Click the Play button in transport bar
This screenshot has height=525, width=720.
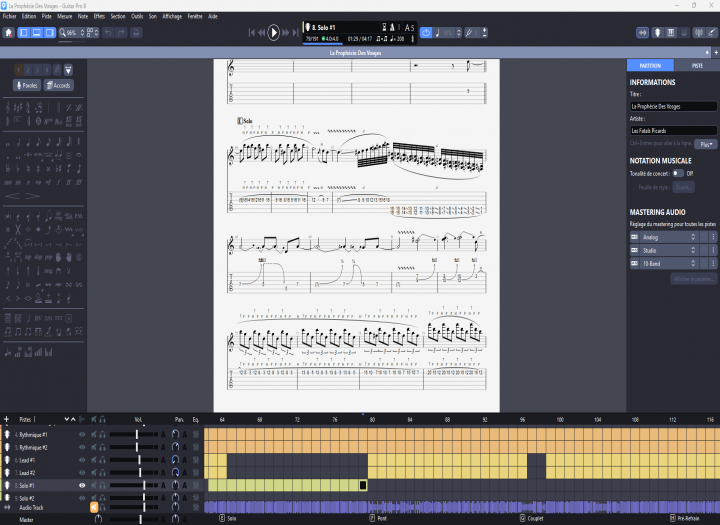[x=274, y=32]
